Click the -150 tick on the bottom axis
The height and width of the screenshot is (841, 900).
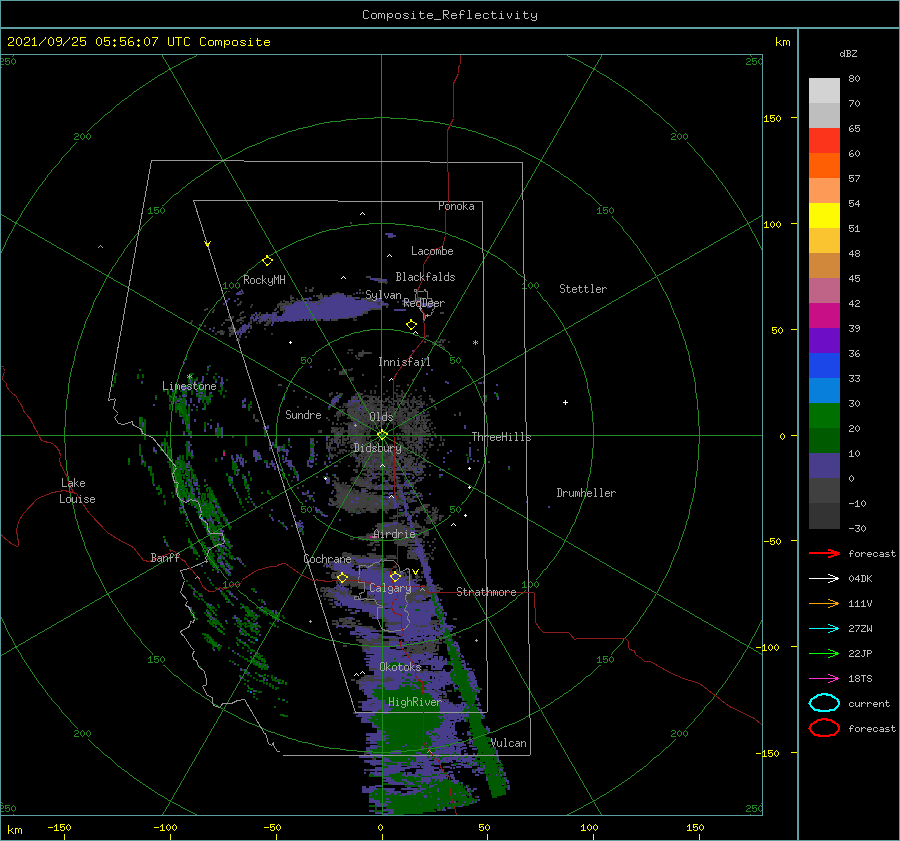[x=59, y=827]
